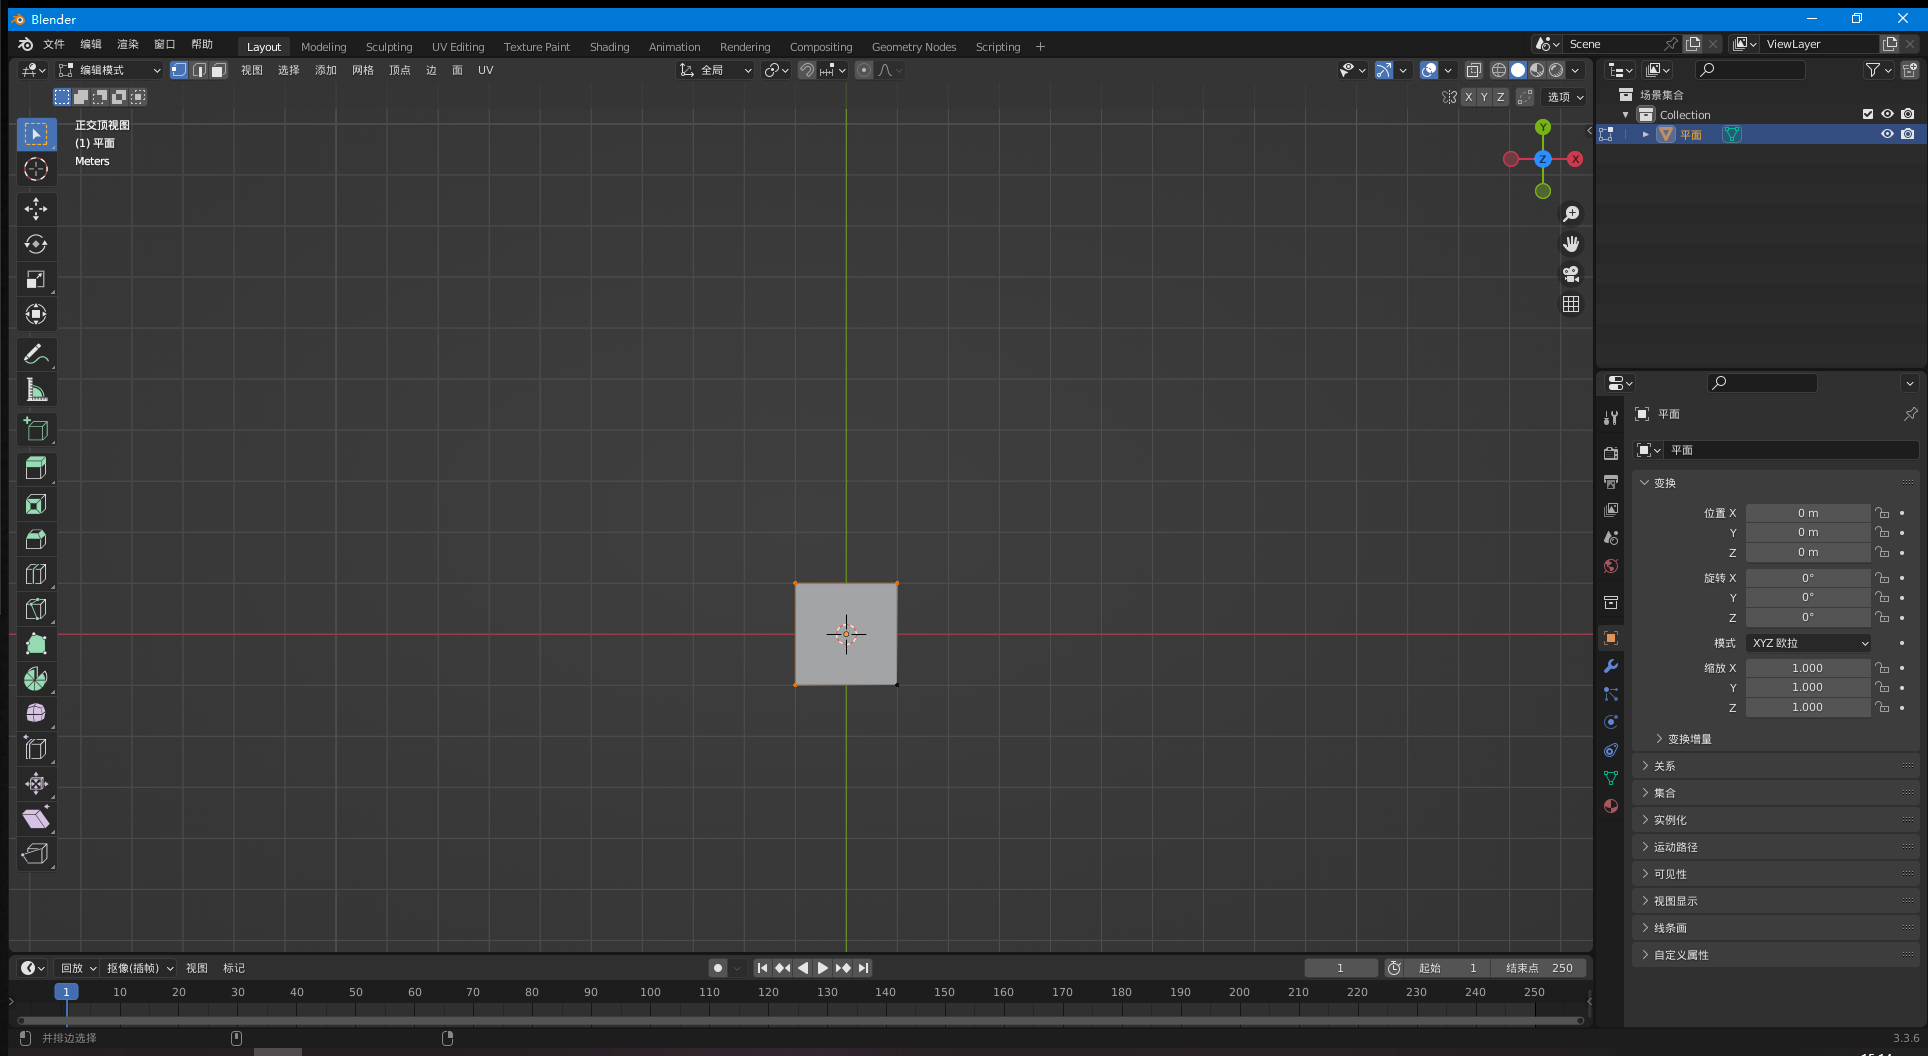Click the 位置 X value field
Image resolution: width=1928 pixels, height=1056 pixels.
pyautogui.click(x=1808, y=513)
